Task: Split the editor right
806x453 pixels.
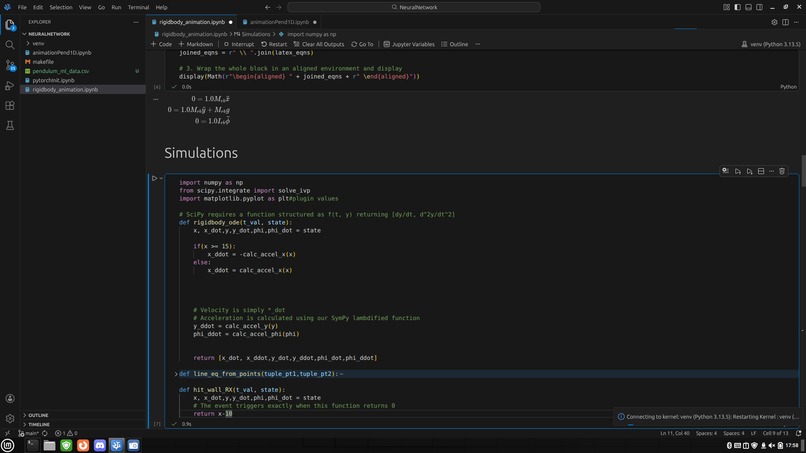Action: point(785,22)
